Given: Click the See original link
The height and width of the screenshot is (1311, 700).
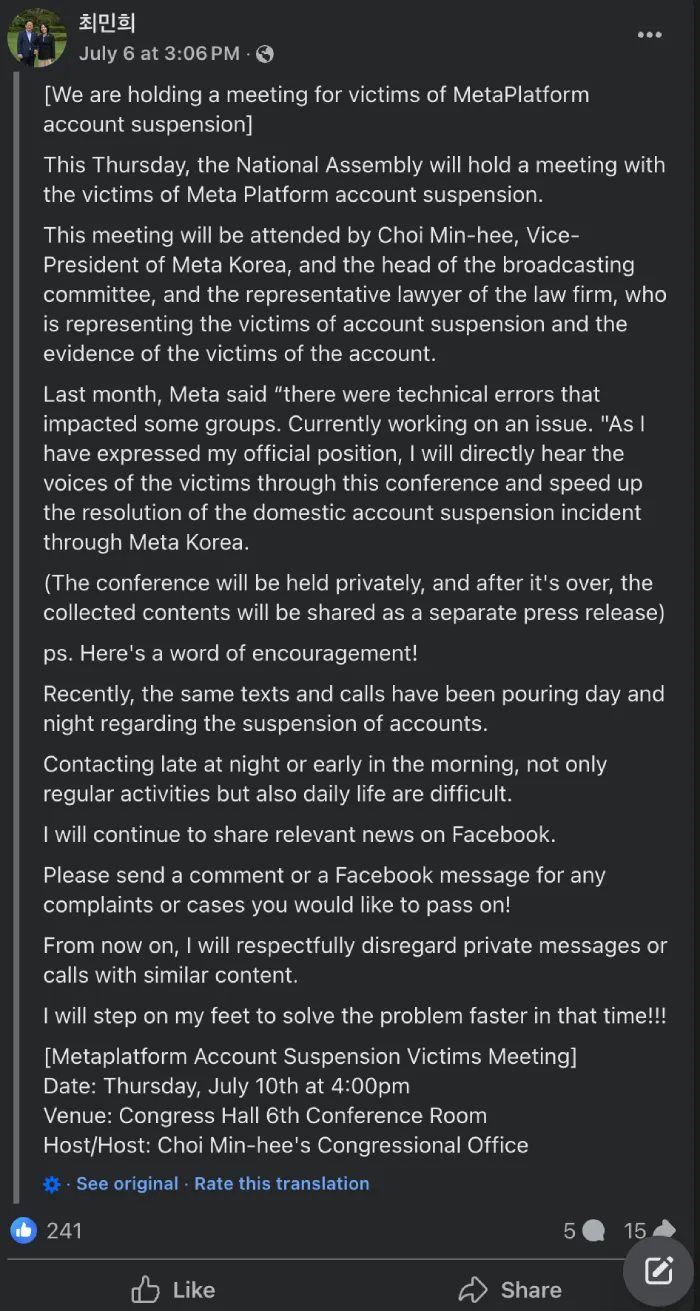Looking at the screenshot, I should pyautogui.click(x=127, y=1183).
